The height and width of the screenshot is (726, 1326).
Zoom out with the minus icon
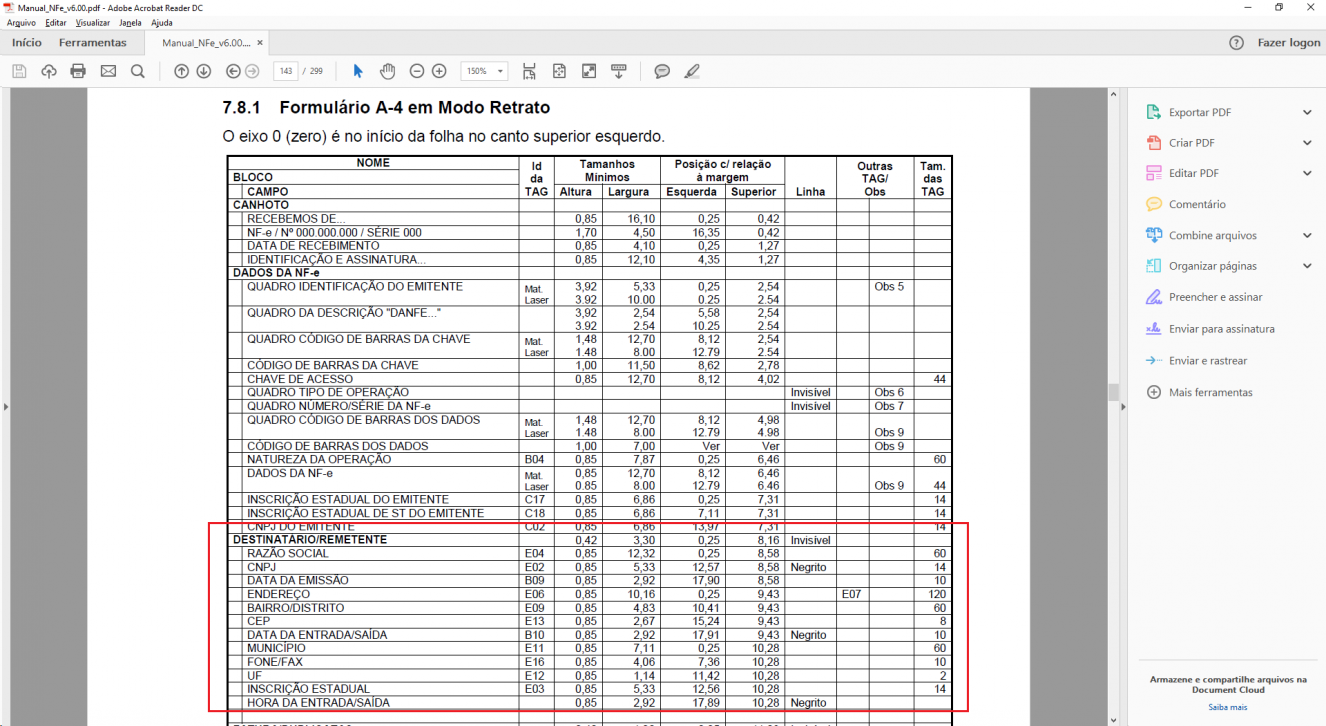(416, 71)
